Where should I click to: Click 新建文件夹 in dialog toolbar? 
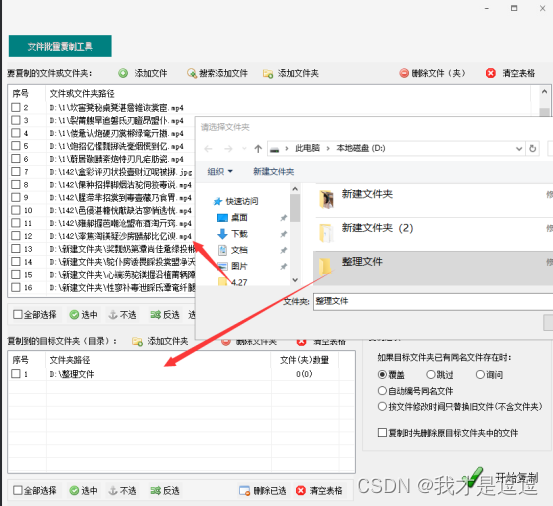tap(273, 172)
